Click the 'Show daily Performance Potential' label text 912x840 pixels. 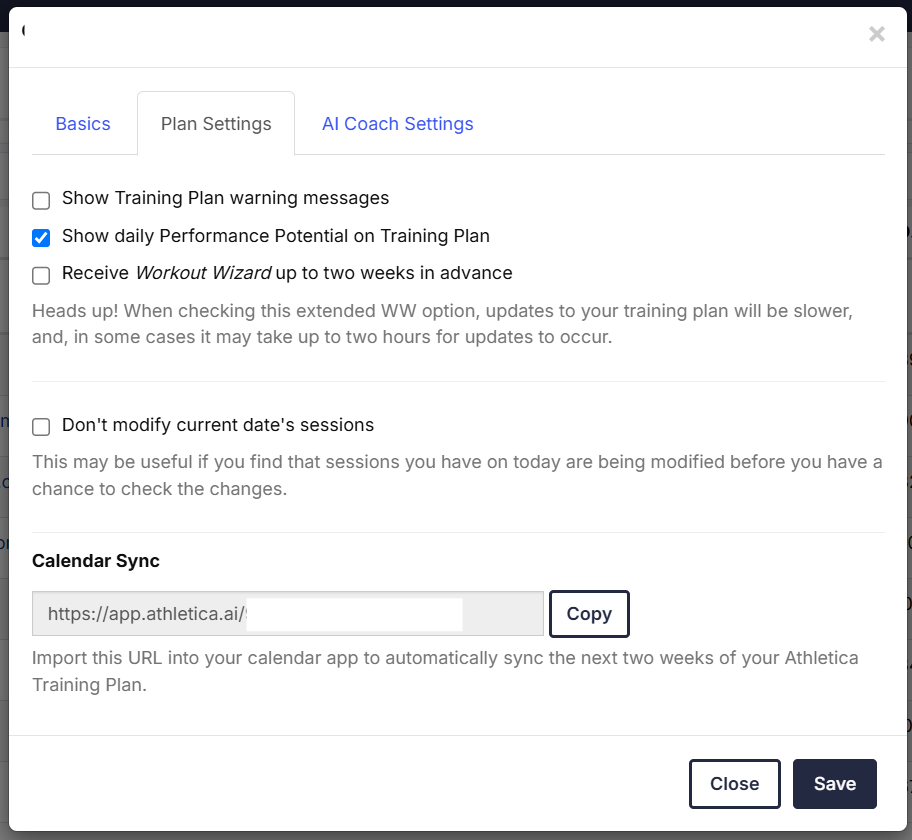[275, 236]
